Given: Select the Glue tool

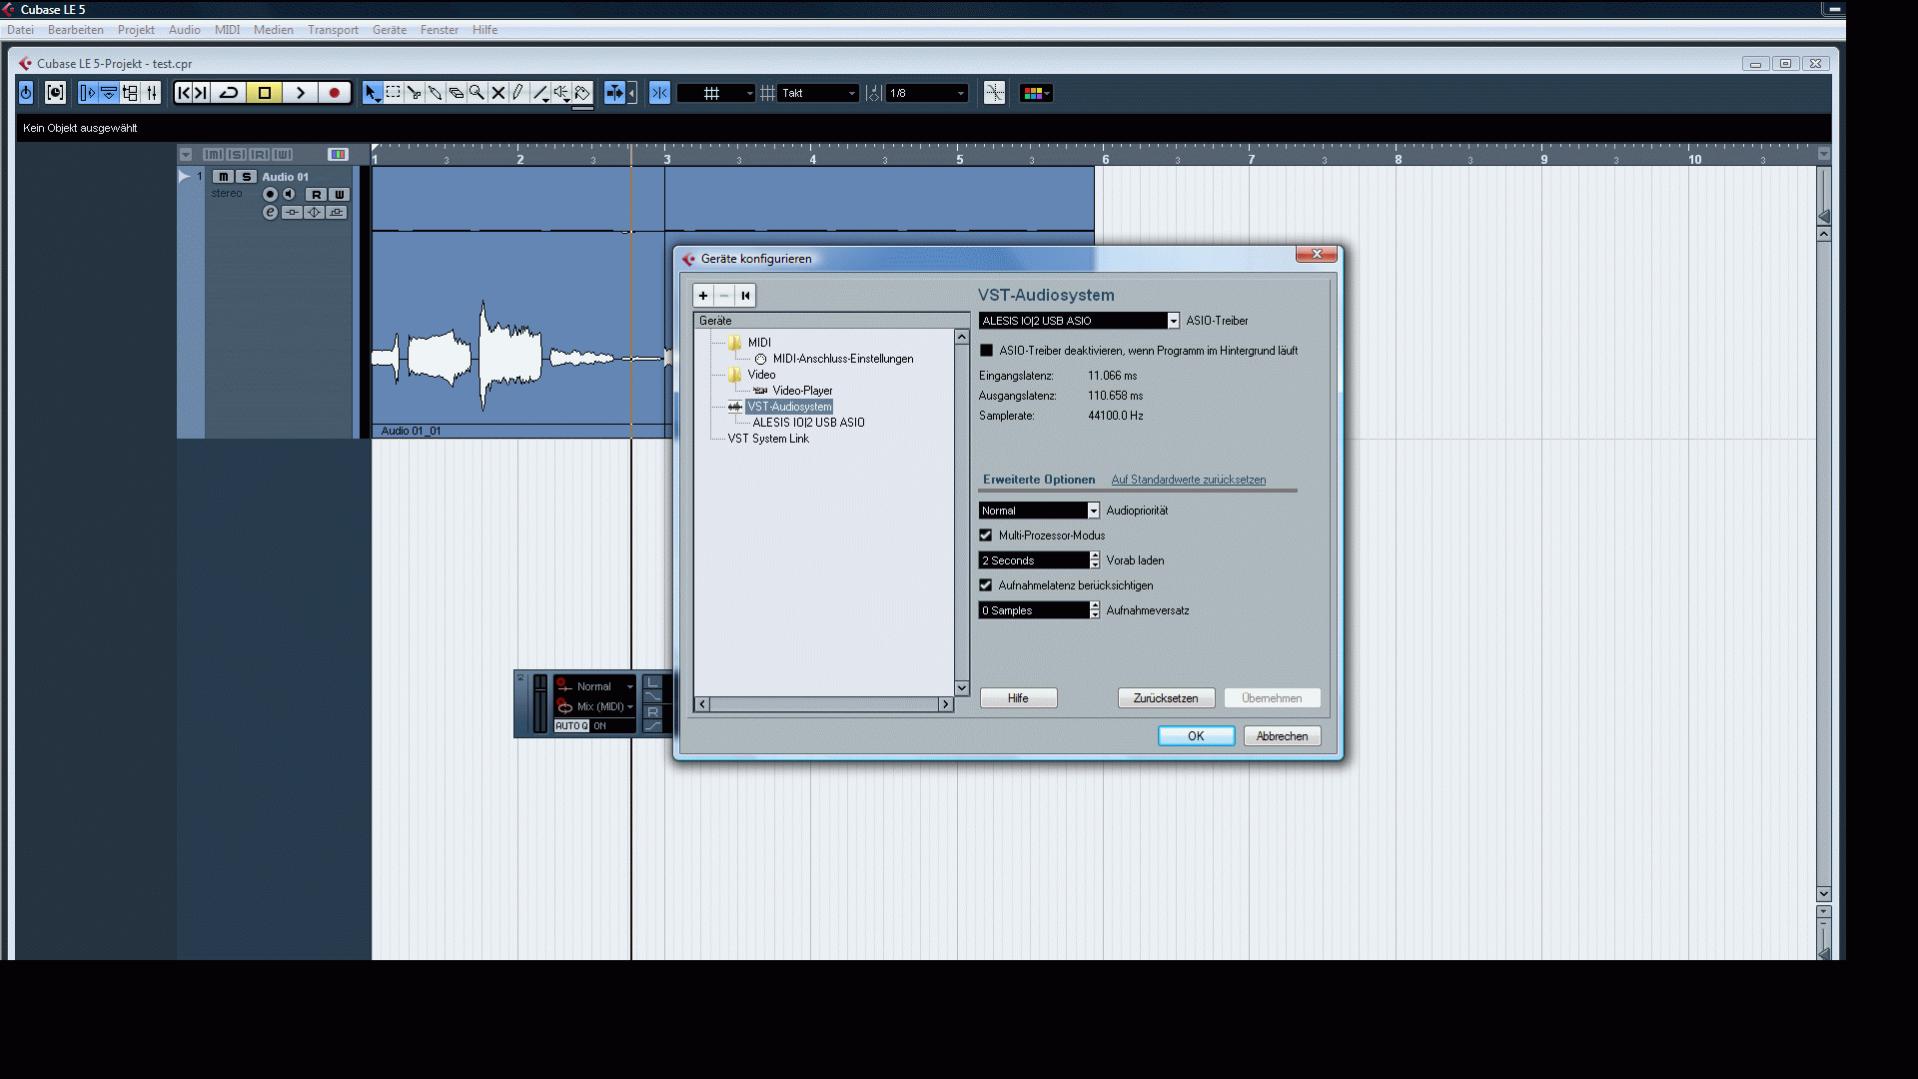Looking at the screenshot, I should (x=435, y=93).
